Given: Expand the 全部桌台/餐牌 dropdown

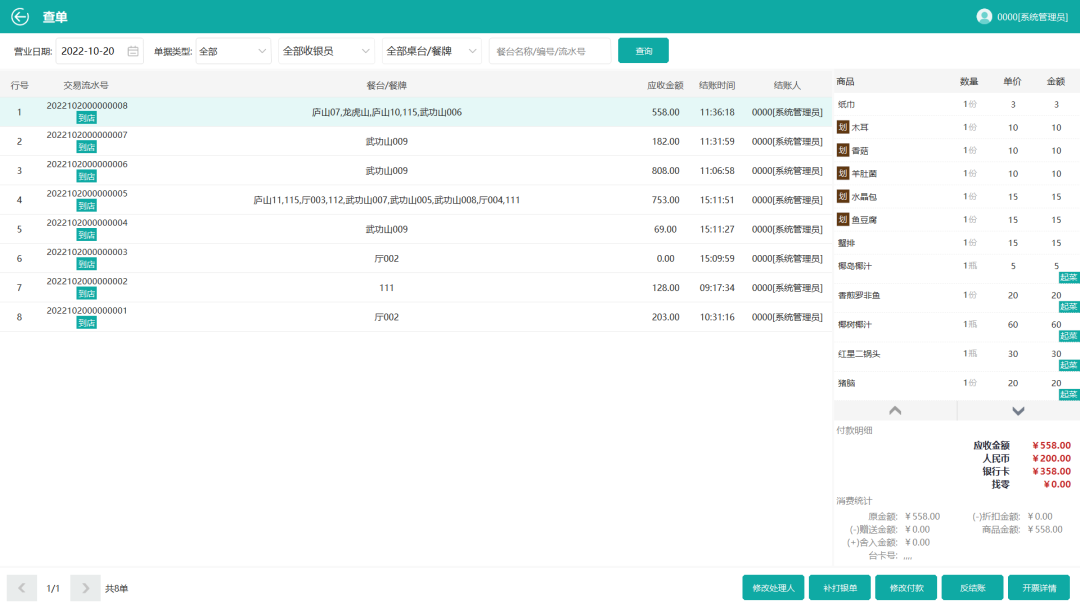Looking at the screenshot, I should click(x=432, y=51).
